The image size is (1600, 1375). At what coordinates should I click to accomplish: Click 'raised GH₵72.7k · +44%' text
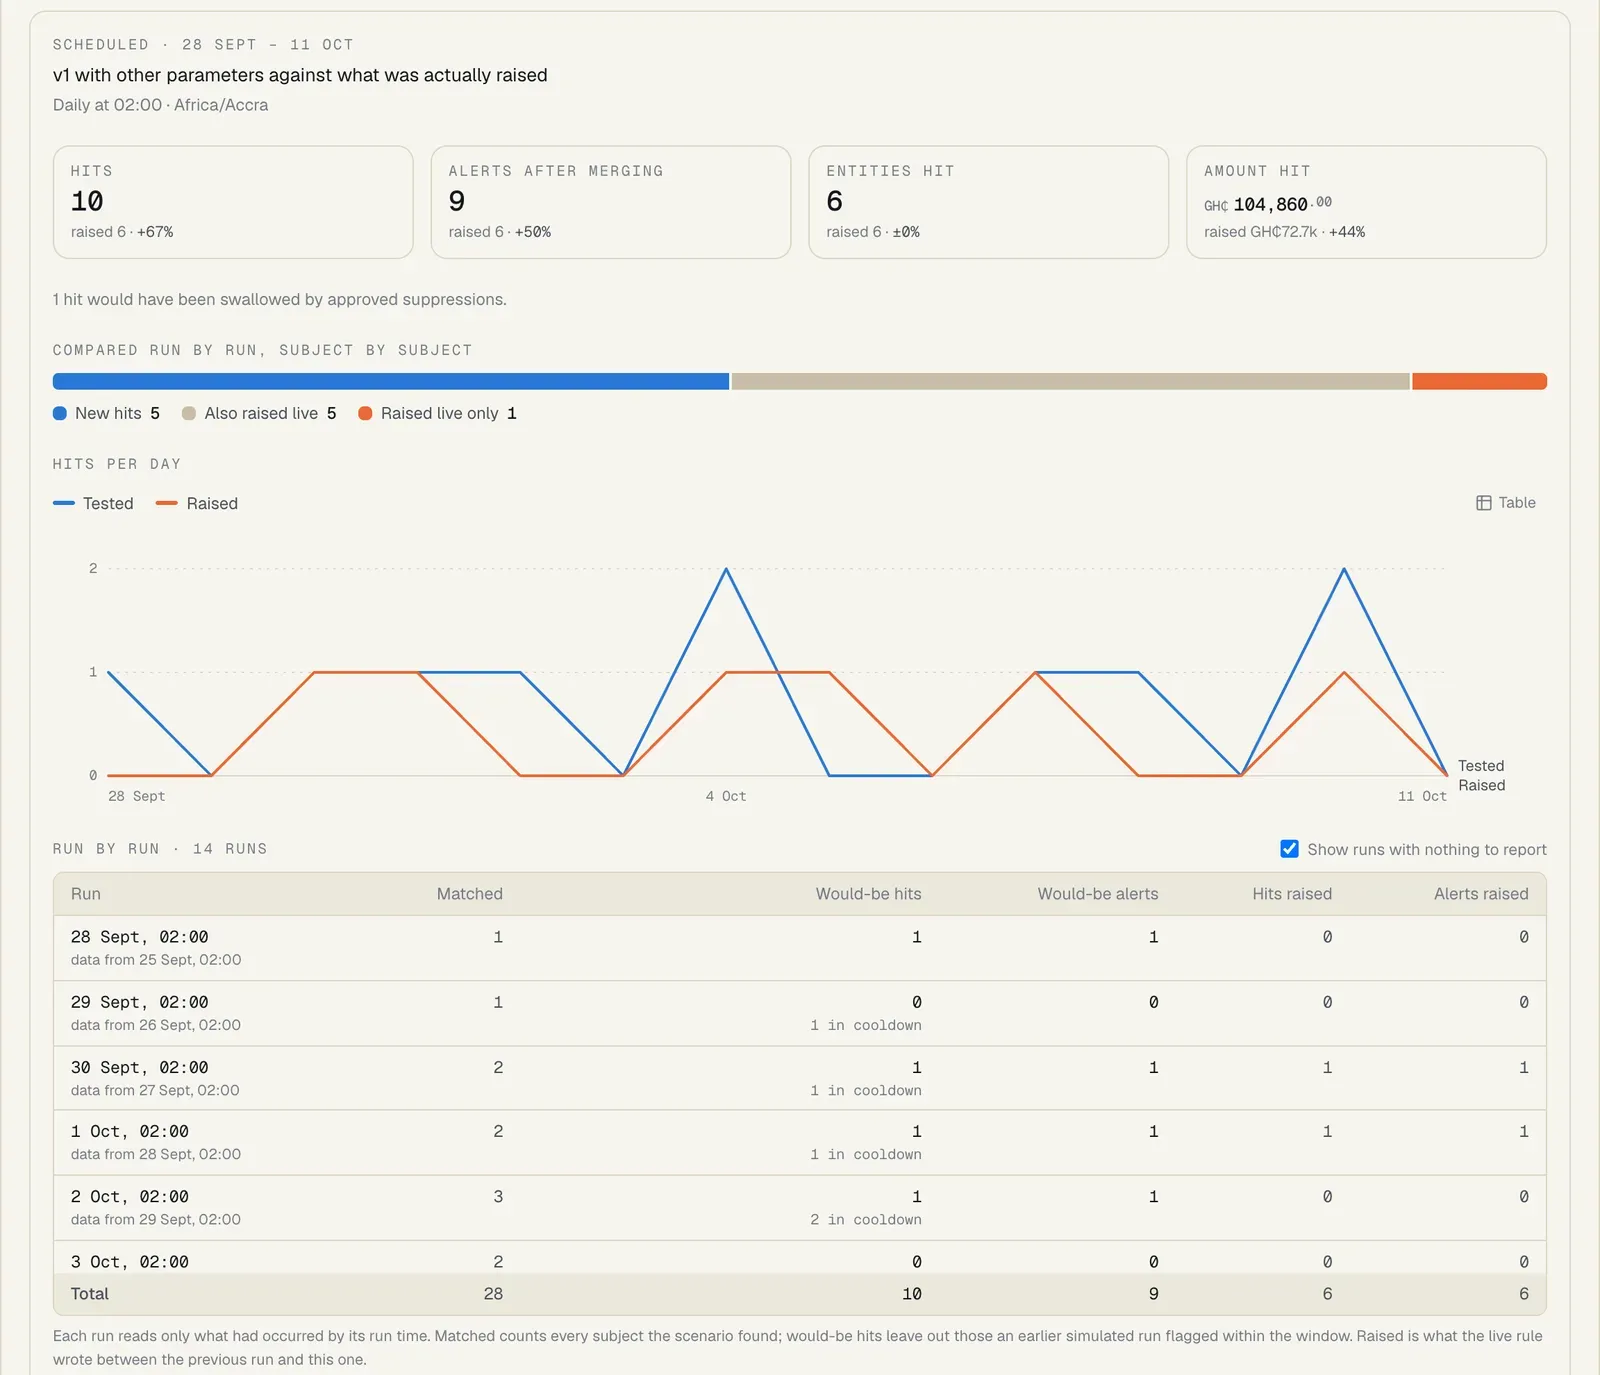coord(1284,232)
